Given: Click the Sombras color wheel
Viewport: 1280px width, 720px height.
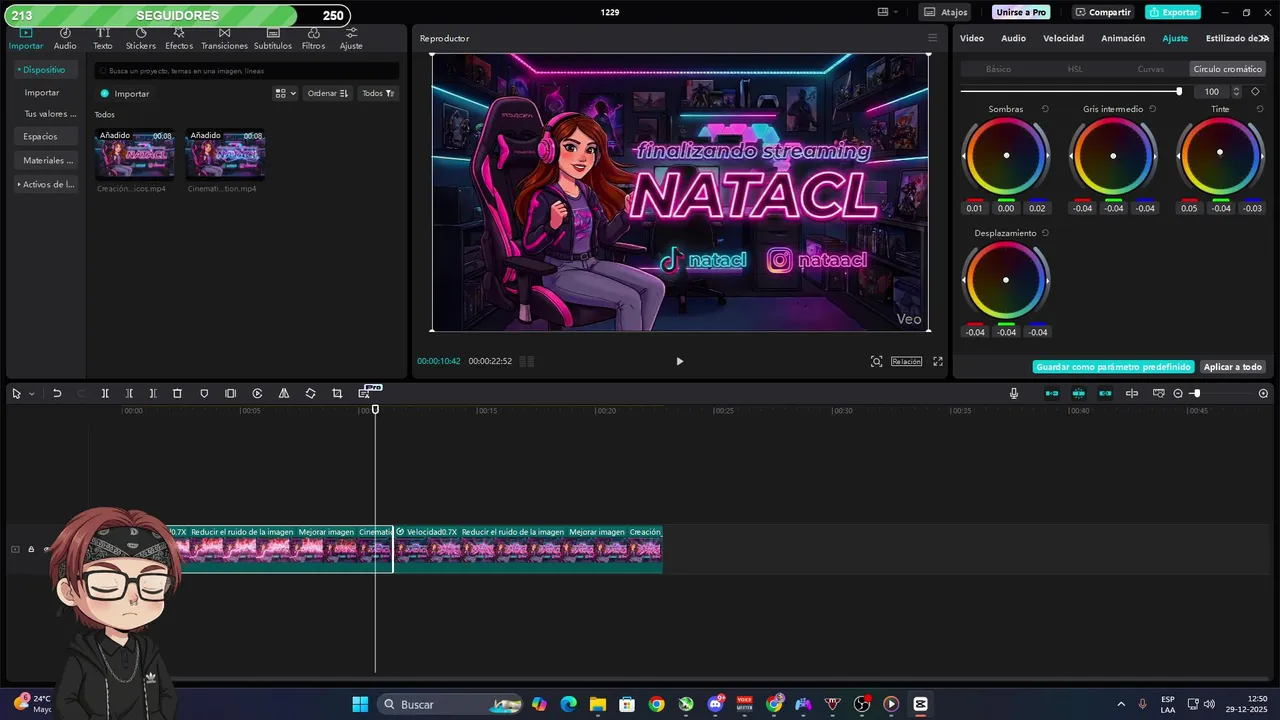Looking at the screenshot, I should point(1006,156).
